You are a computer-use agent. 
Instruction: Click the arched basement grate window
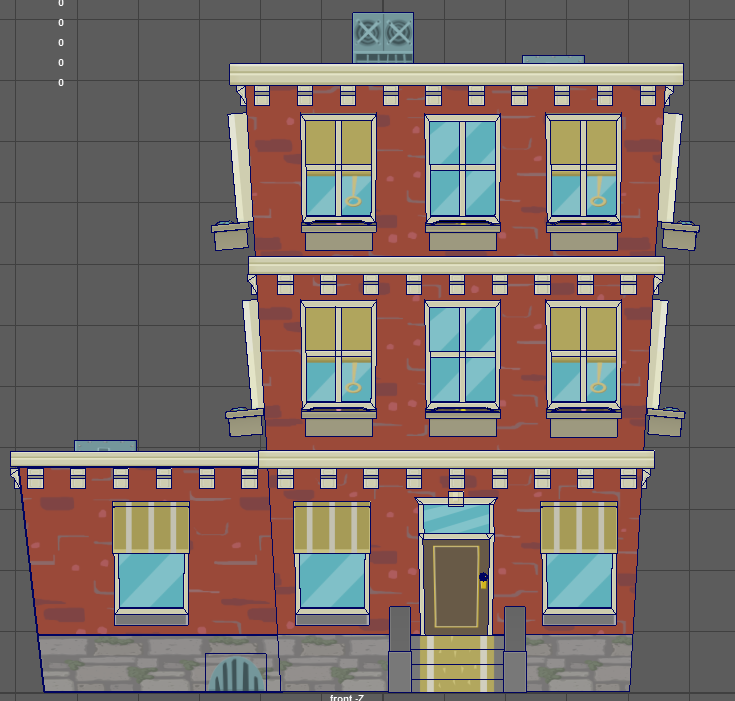[x=236, y=674]
